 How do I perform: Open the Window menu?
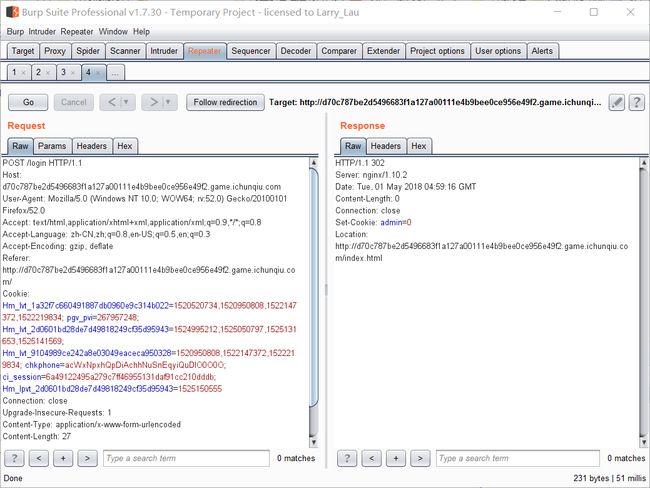[x=113, y=32]
